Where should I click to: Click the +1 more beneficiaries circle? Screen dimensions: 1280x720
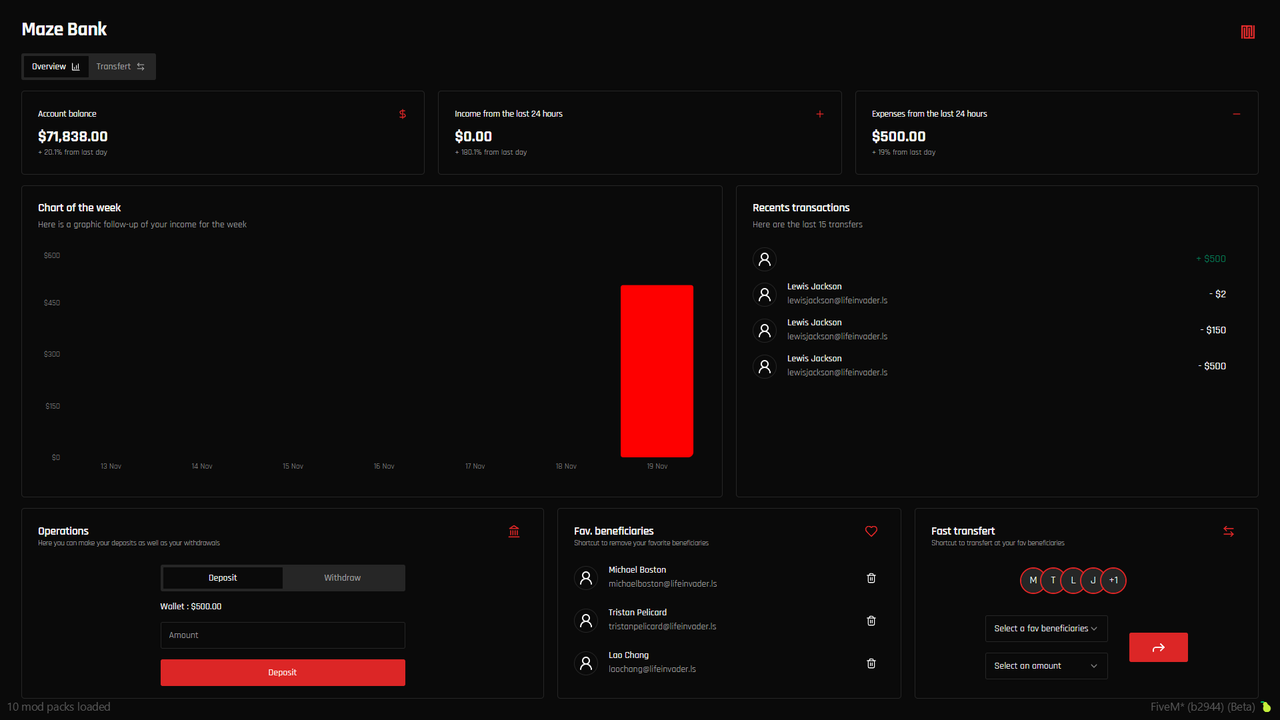pos(1114,581)
